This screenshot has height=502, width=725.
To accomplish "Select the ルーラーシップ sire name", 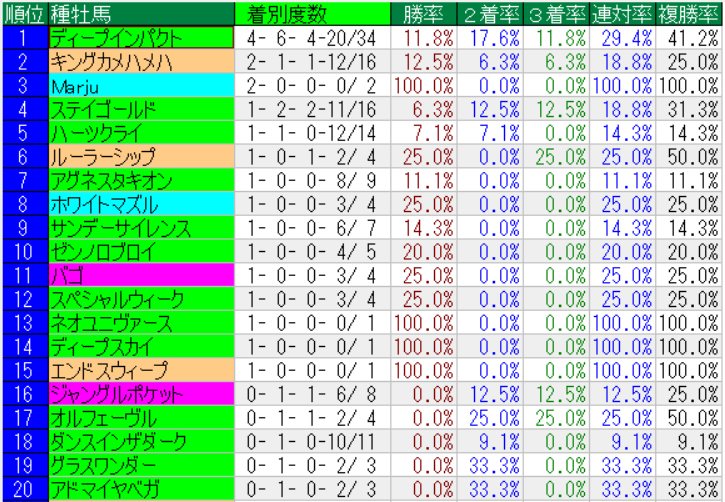I will click(104, 156).
